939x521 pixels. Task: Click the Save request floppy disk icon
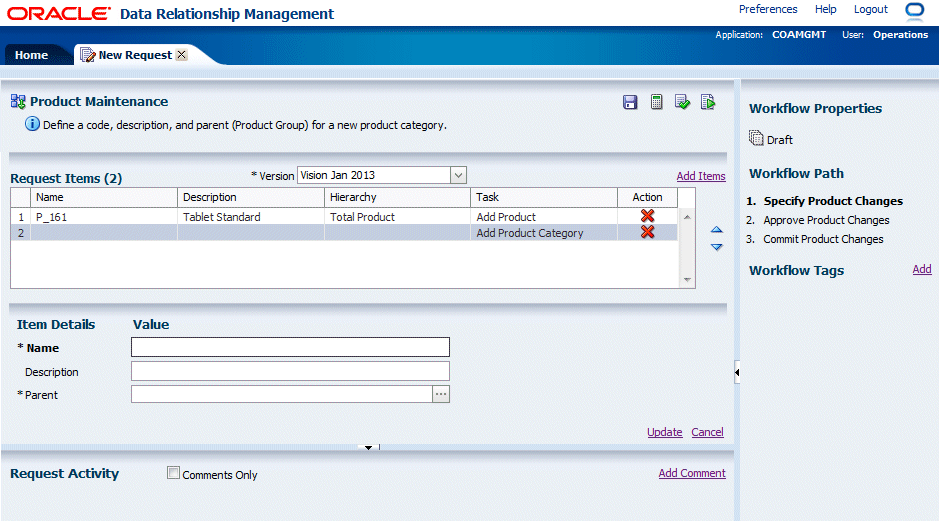click(x=630, y=102)
